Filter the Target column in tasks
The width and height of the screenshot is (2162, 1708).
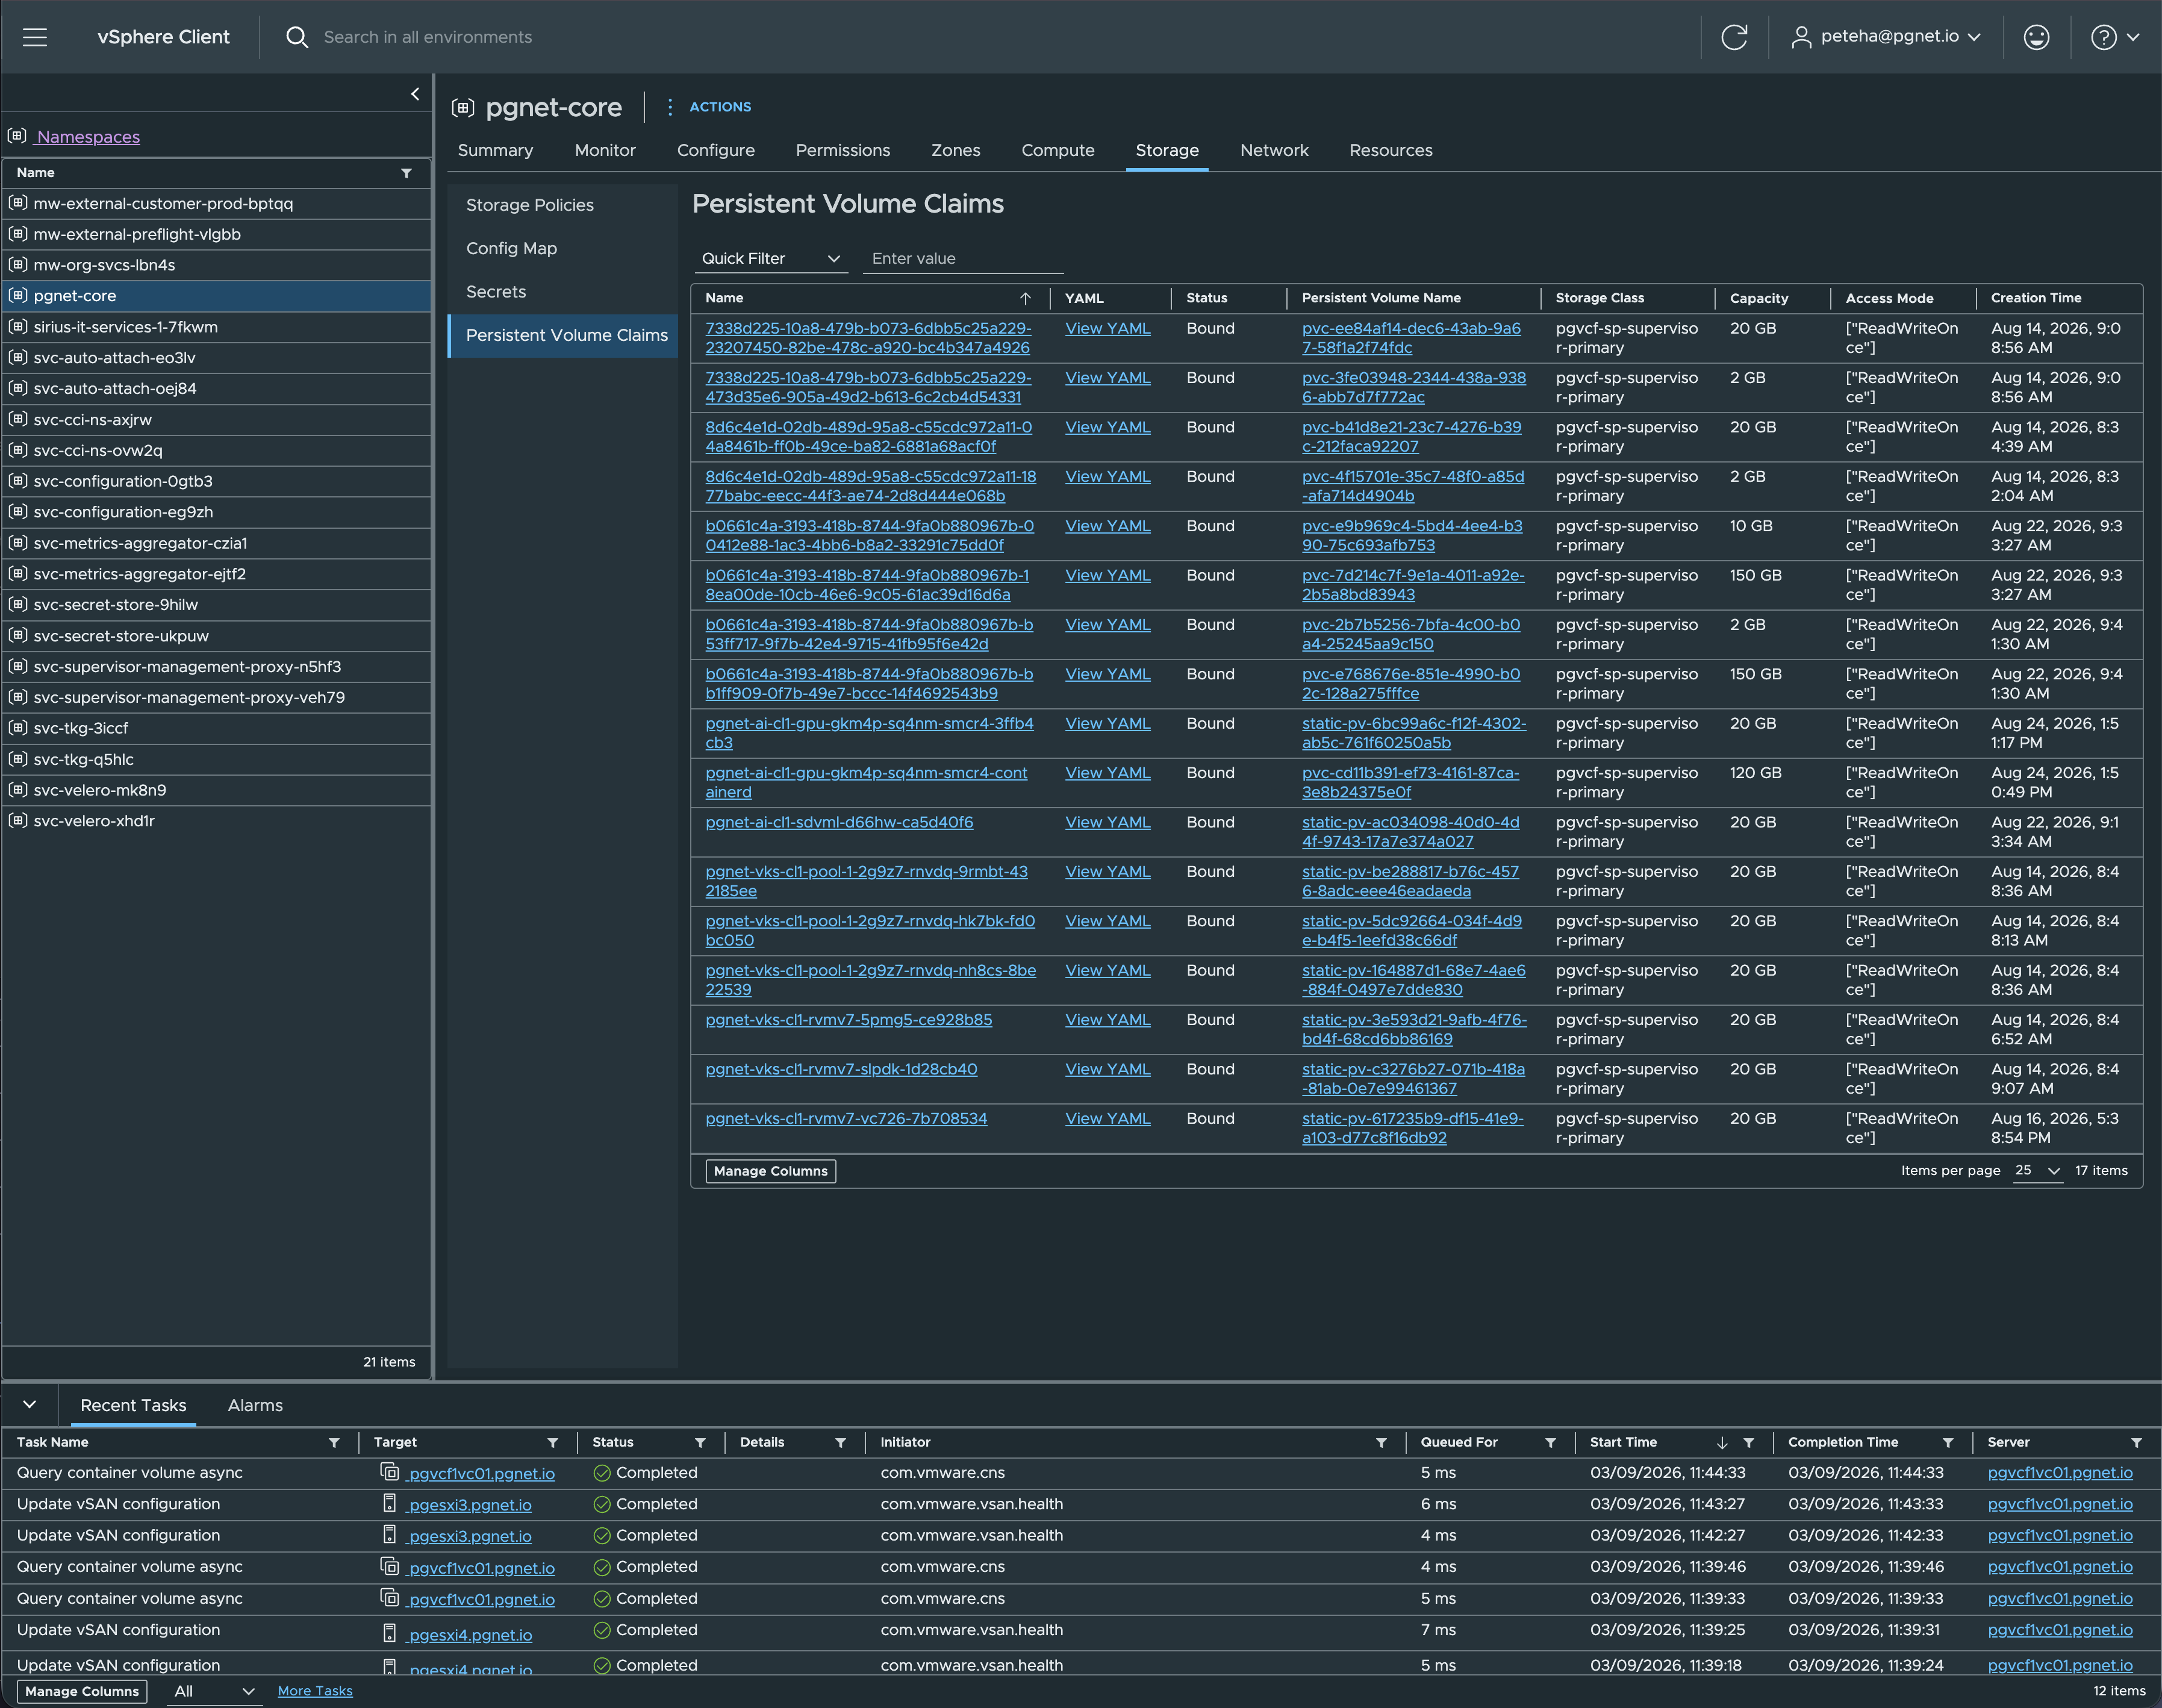[552, 1442]
